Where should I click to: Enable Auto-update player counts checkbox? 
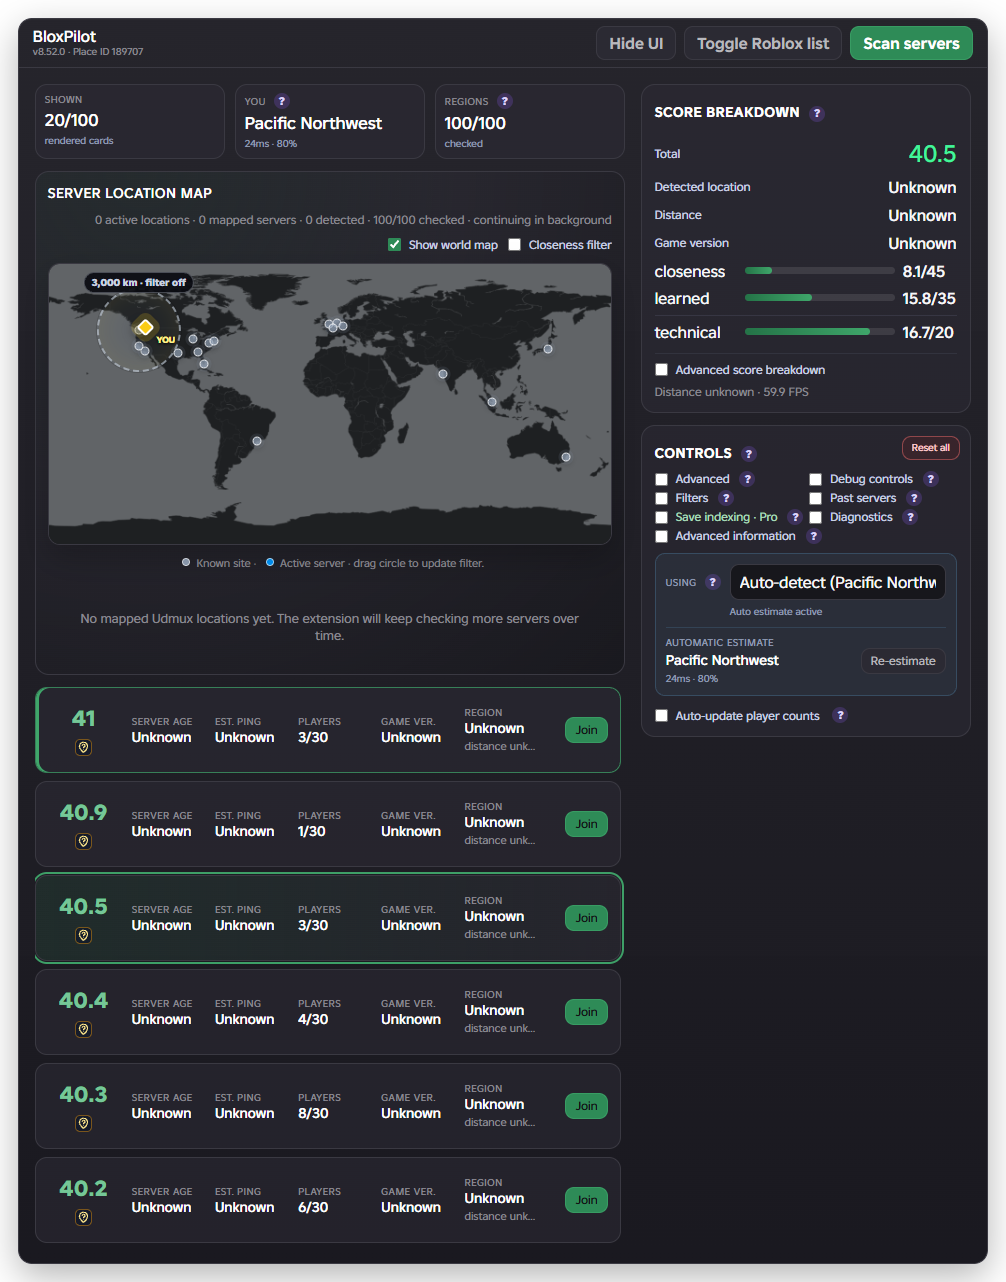click(661, 715)
